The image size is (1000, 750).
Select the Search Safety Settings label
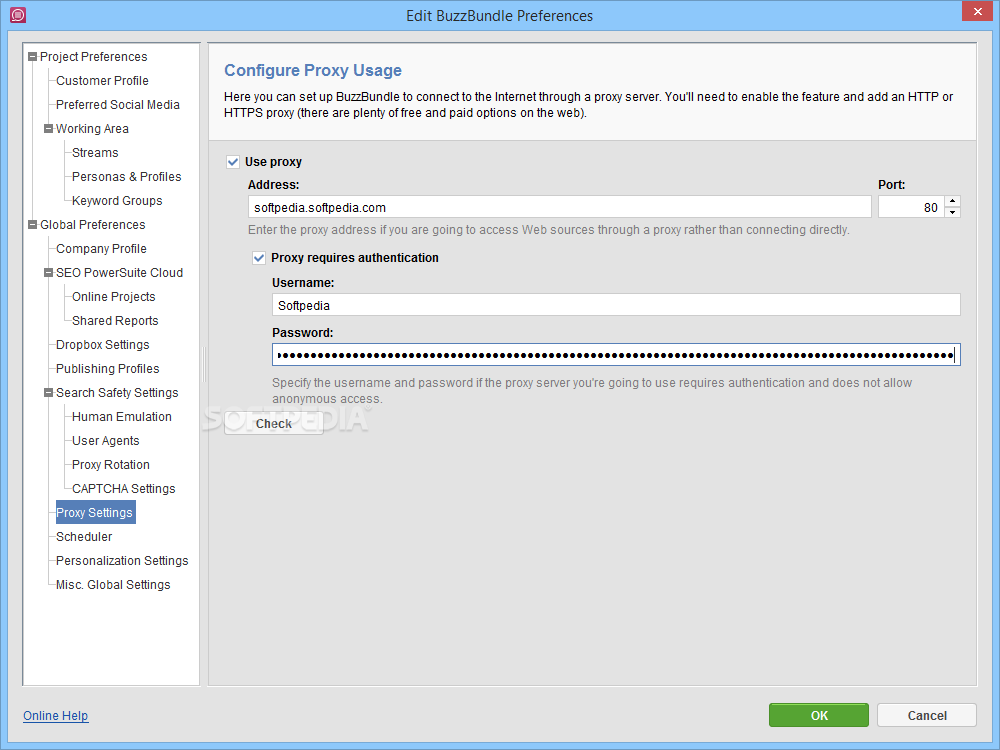117,393
